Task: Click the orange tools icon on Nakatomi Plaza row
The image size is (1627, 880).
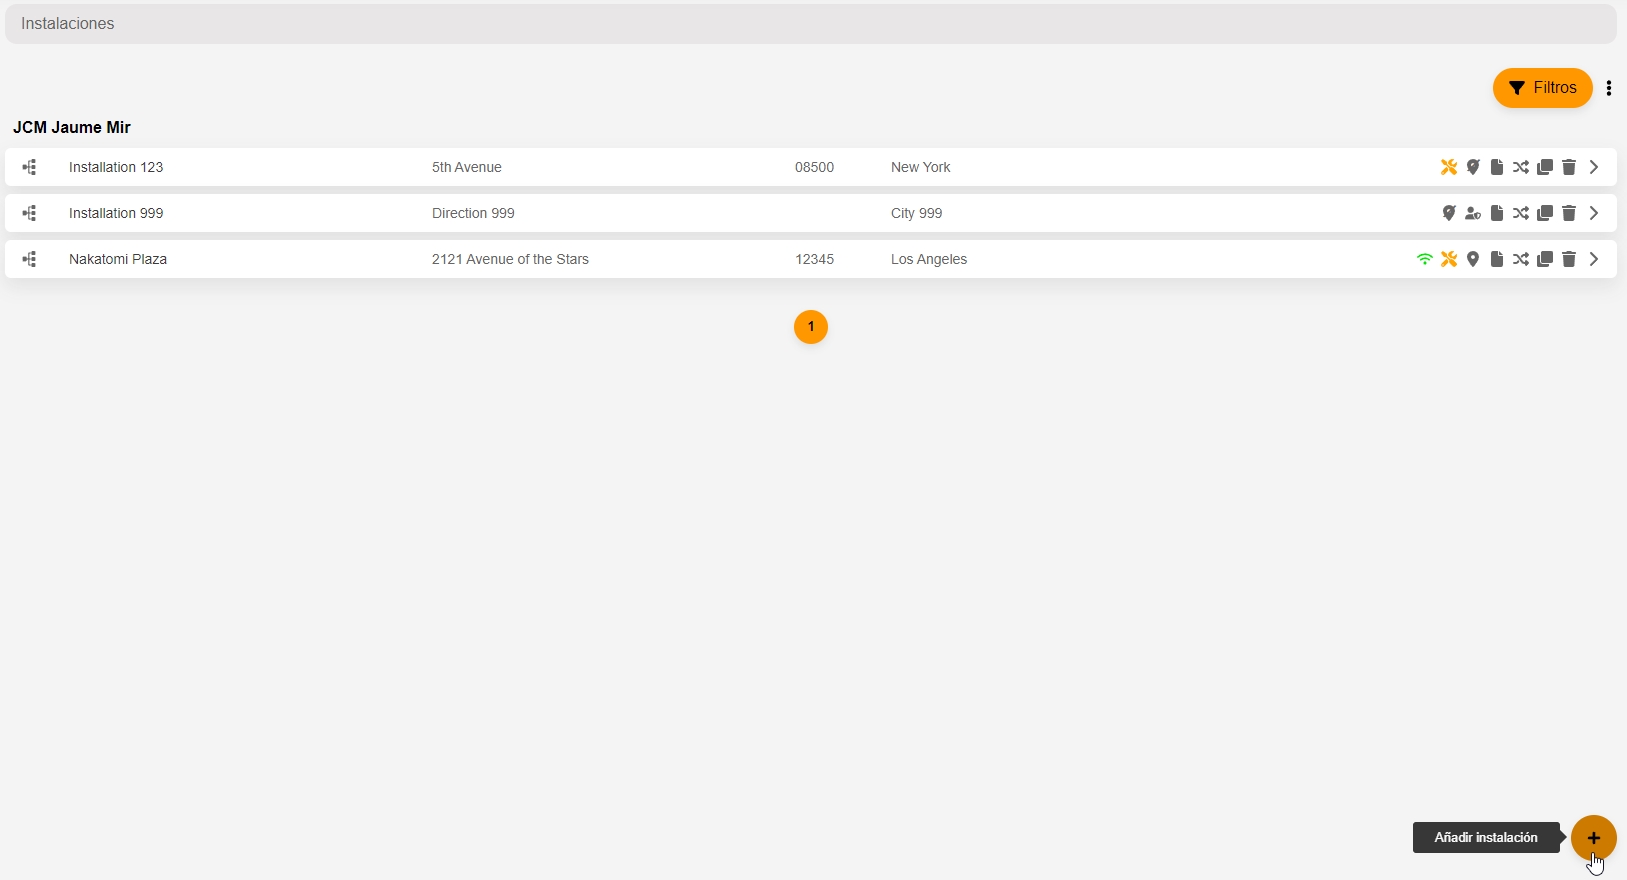Action: pyautogui.click(x=1449, y=259)
